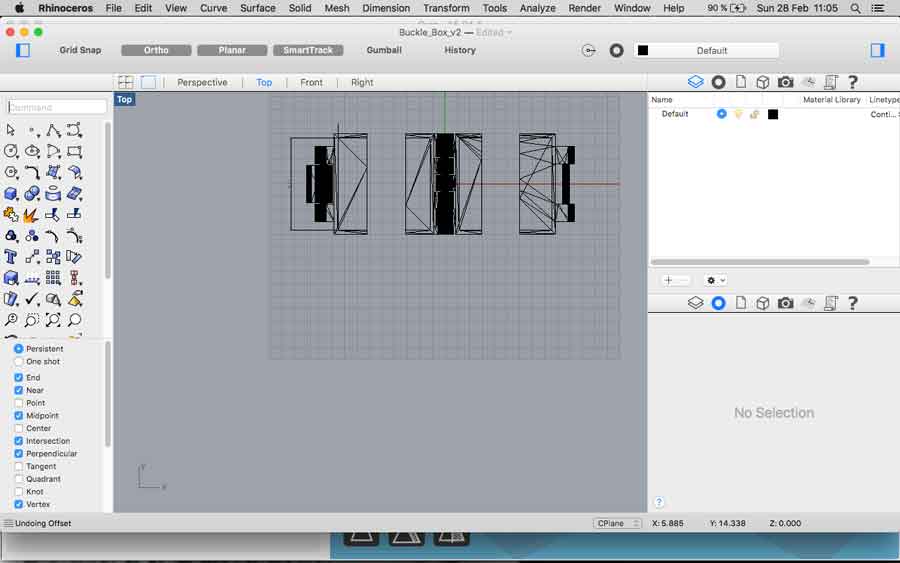The image size is (900, 563).
Task: Choose the Arc tool
Action: (53, 152)
